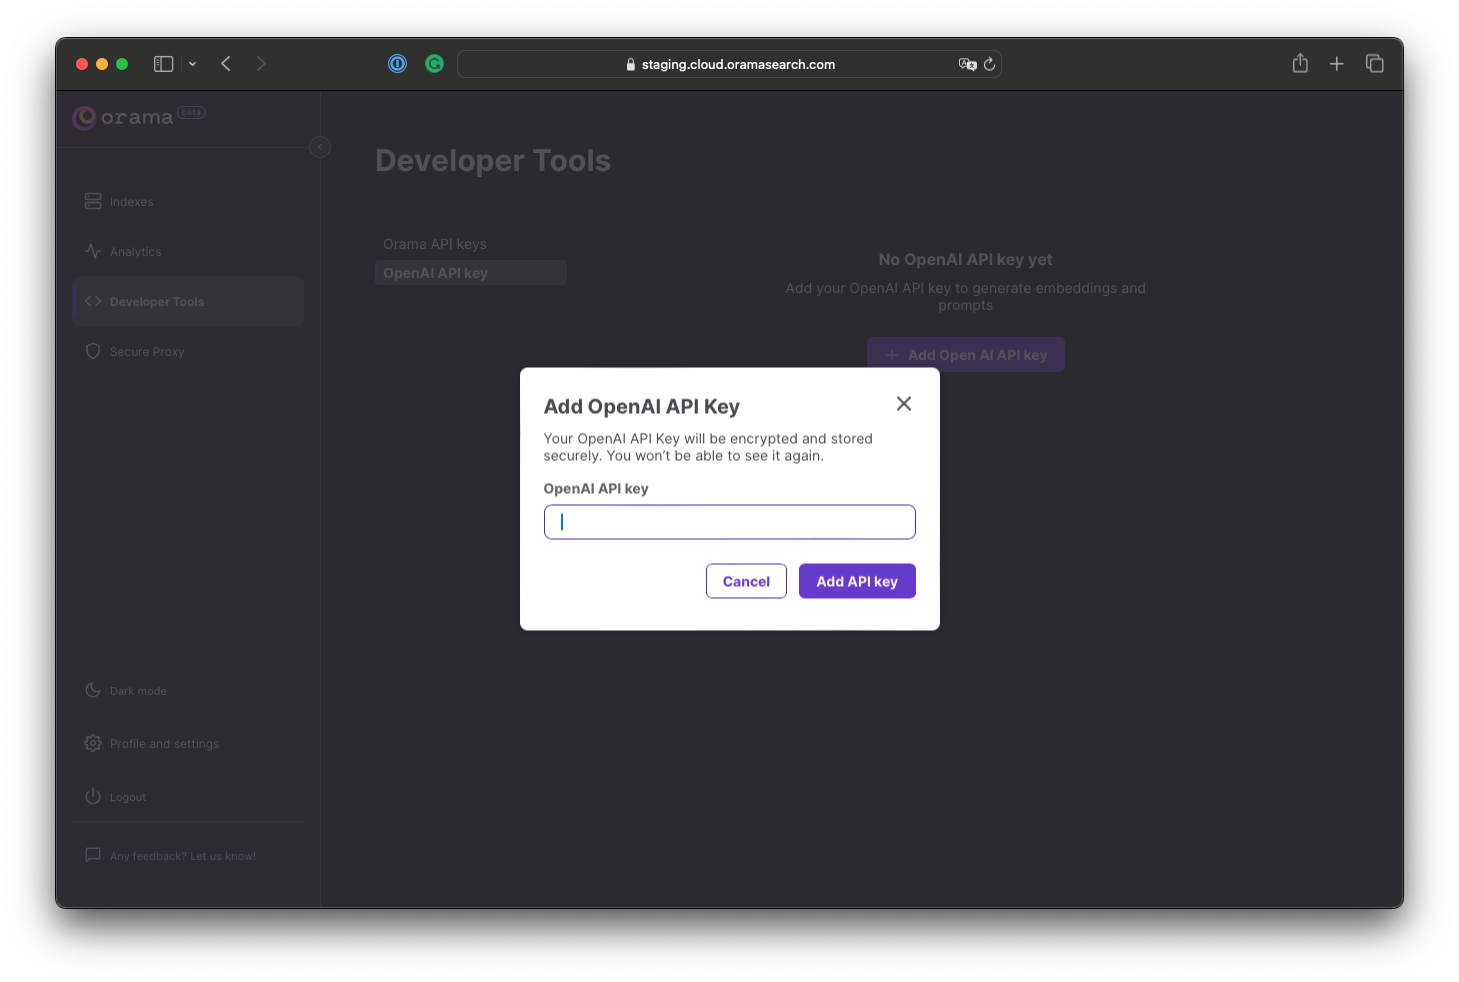This screenshot has width=1459, height=982.
Task: Cancel adding the API key
Action: [746, 581]
